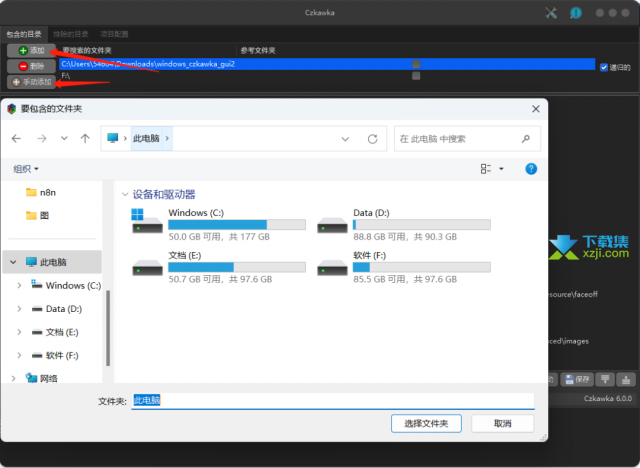The height and width of the screenshot is (468, 640).
Task: Open the 组织 menu
Action: pyautogui.click(x=26, y=169)
